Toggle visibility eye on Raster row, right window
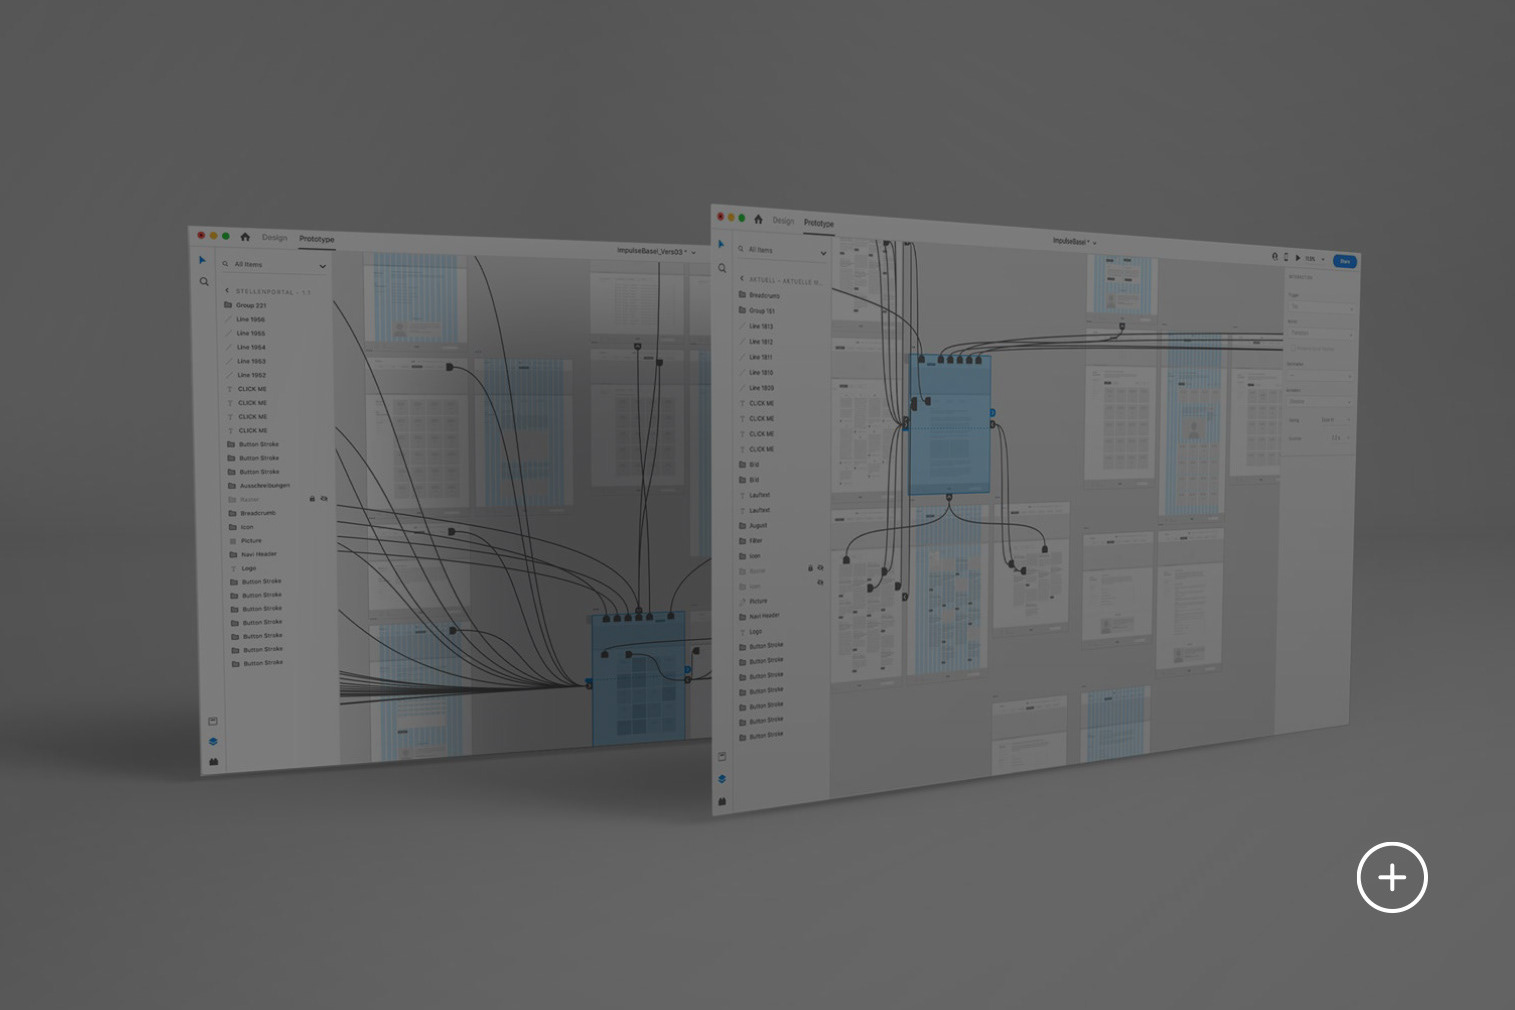The image size is (1515, 1010). tap(821, 568)
